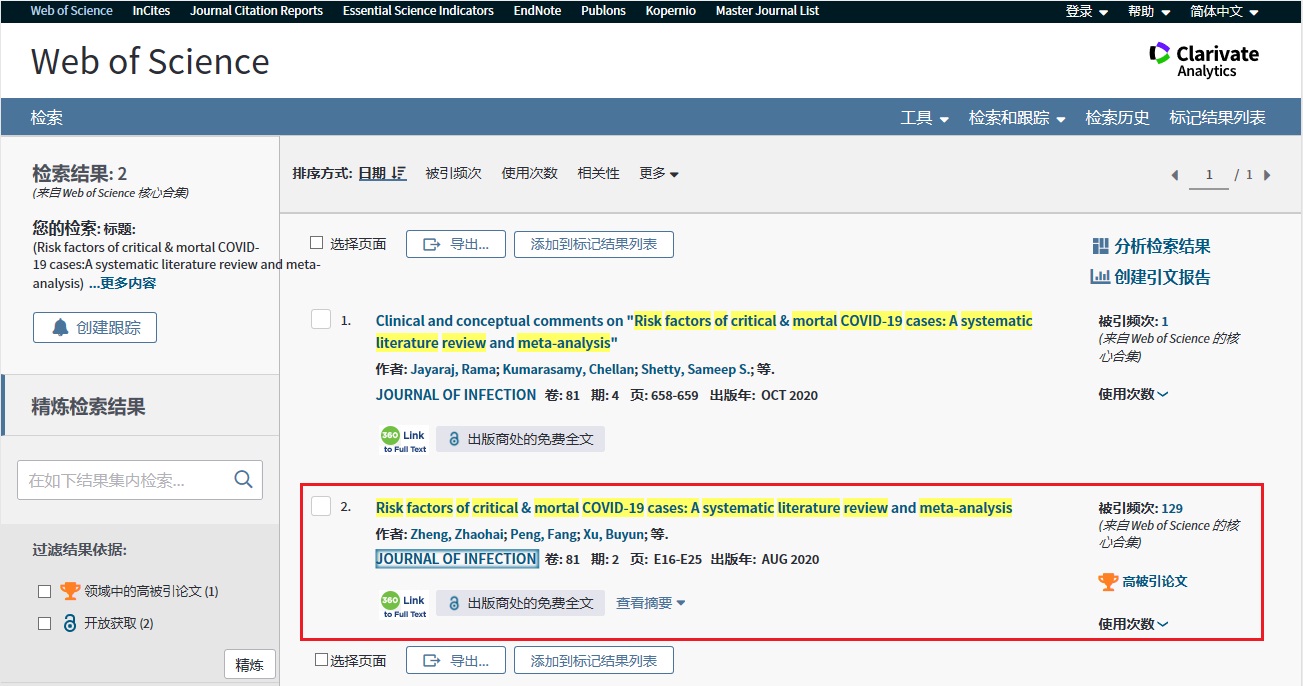The image size is (1303, 686).
Task: Click the bottom 添加到标记结果列表 button
Action: (594, 660)
